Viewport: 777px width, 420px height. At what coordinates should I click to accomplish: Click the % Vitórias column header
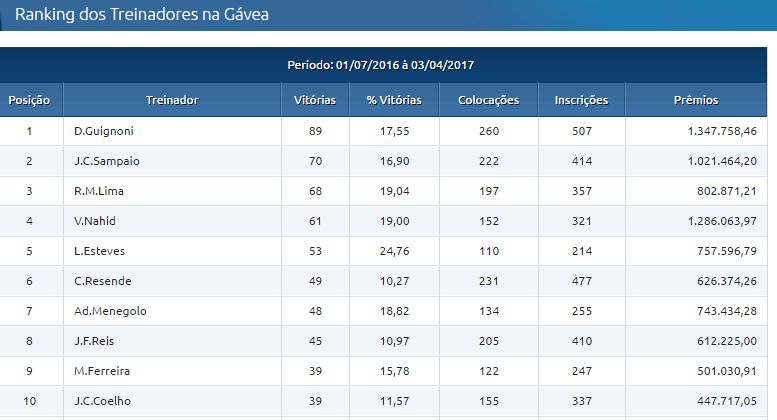394,100
